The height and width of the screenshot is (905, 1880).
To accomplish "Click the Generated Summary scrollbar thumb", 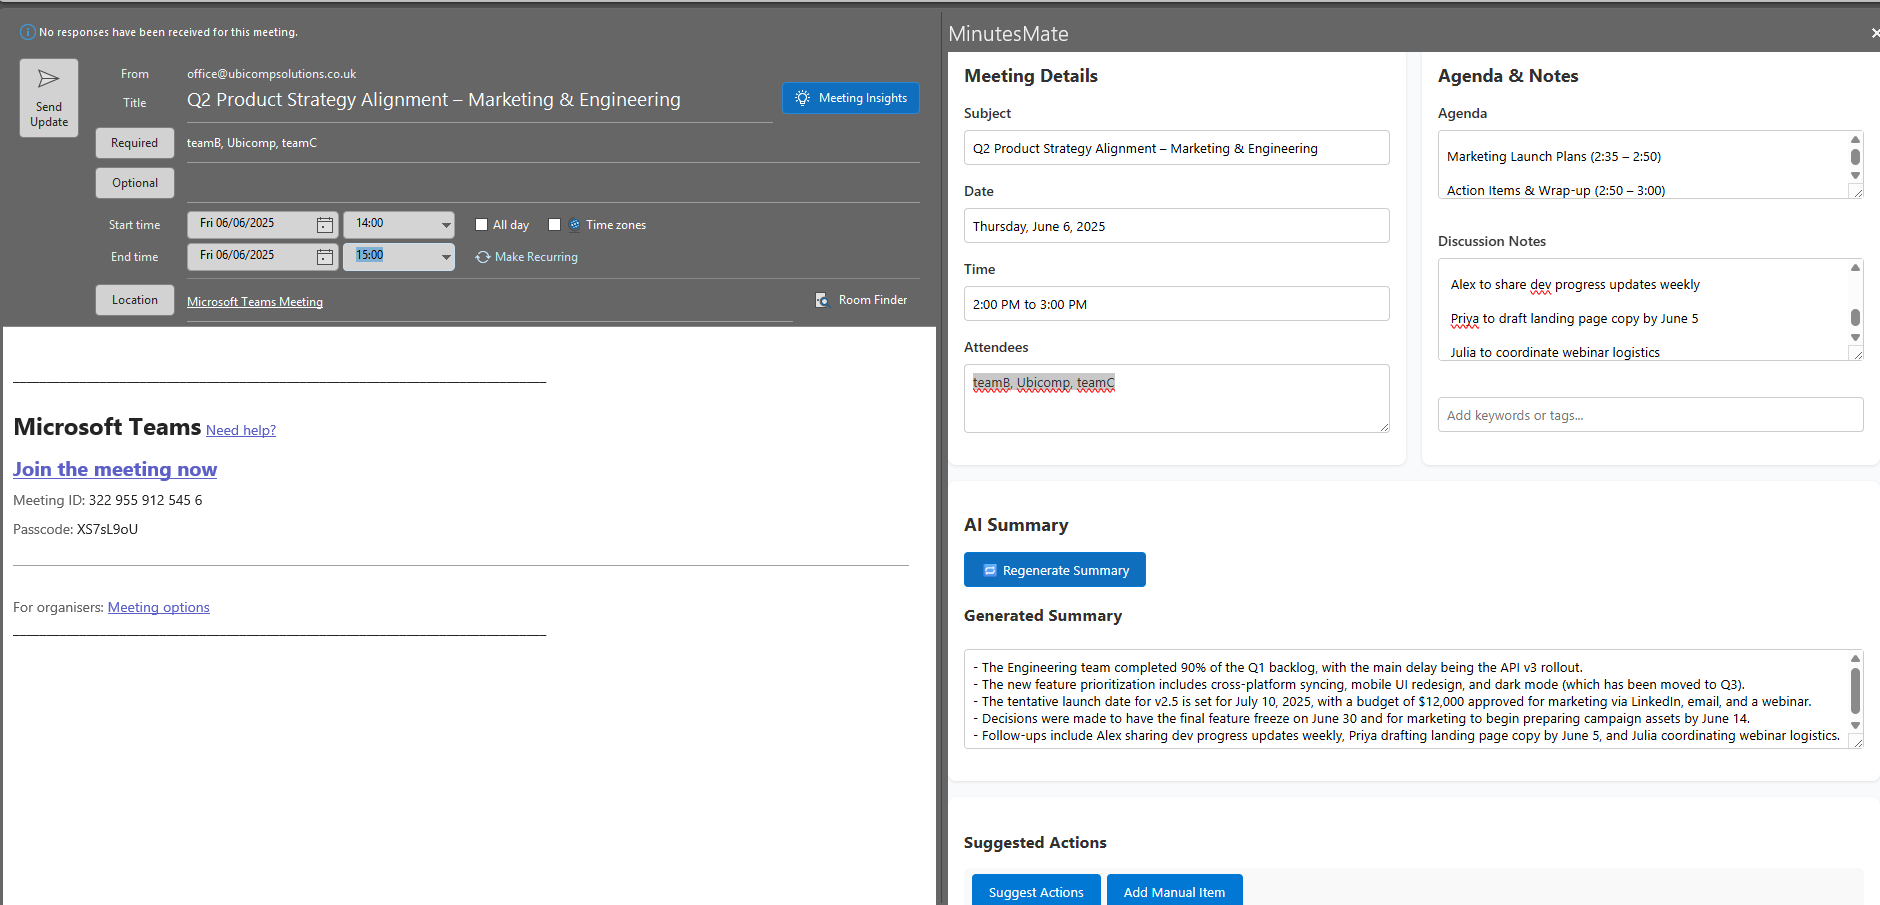I will click(x=1855, y=690).
